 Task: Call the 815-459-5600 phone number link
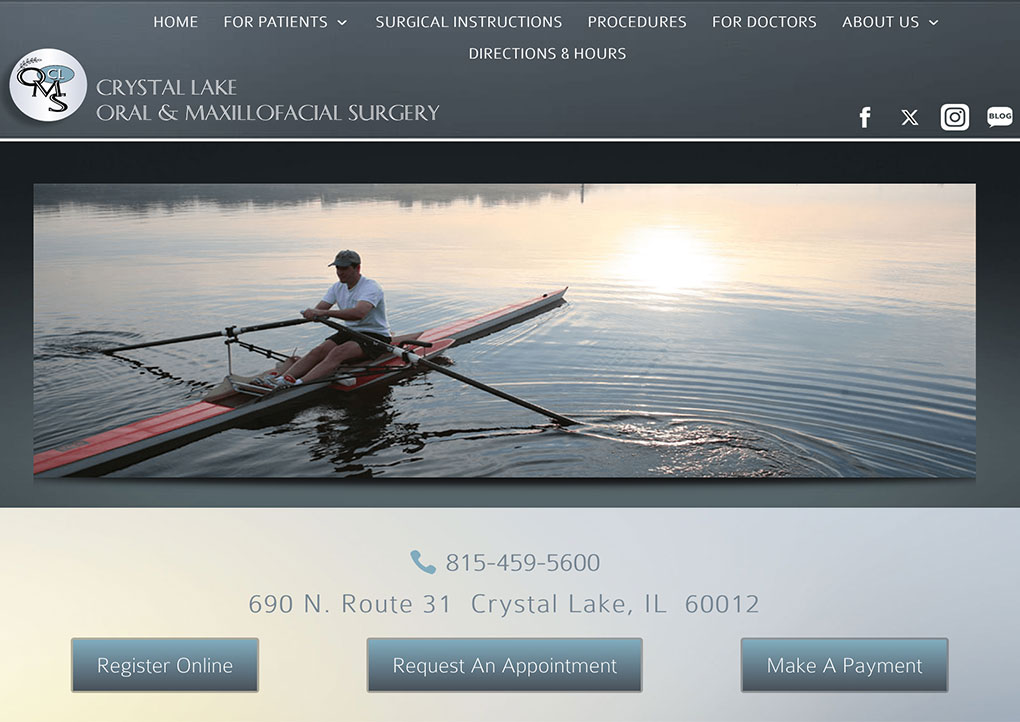click(522, 563)
